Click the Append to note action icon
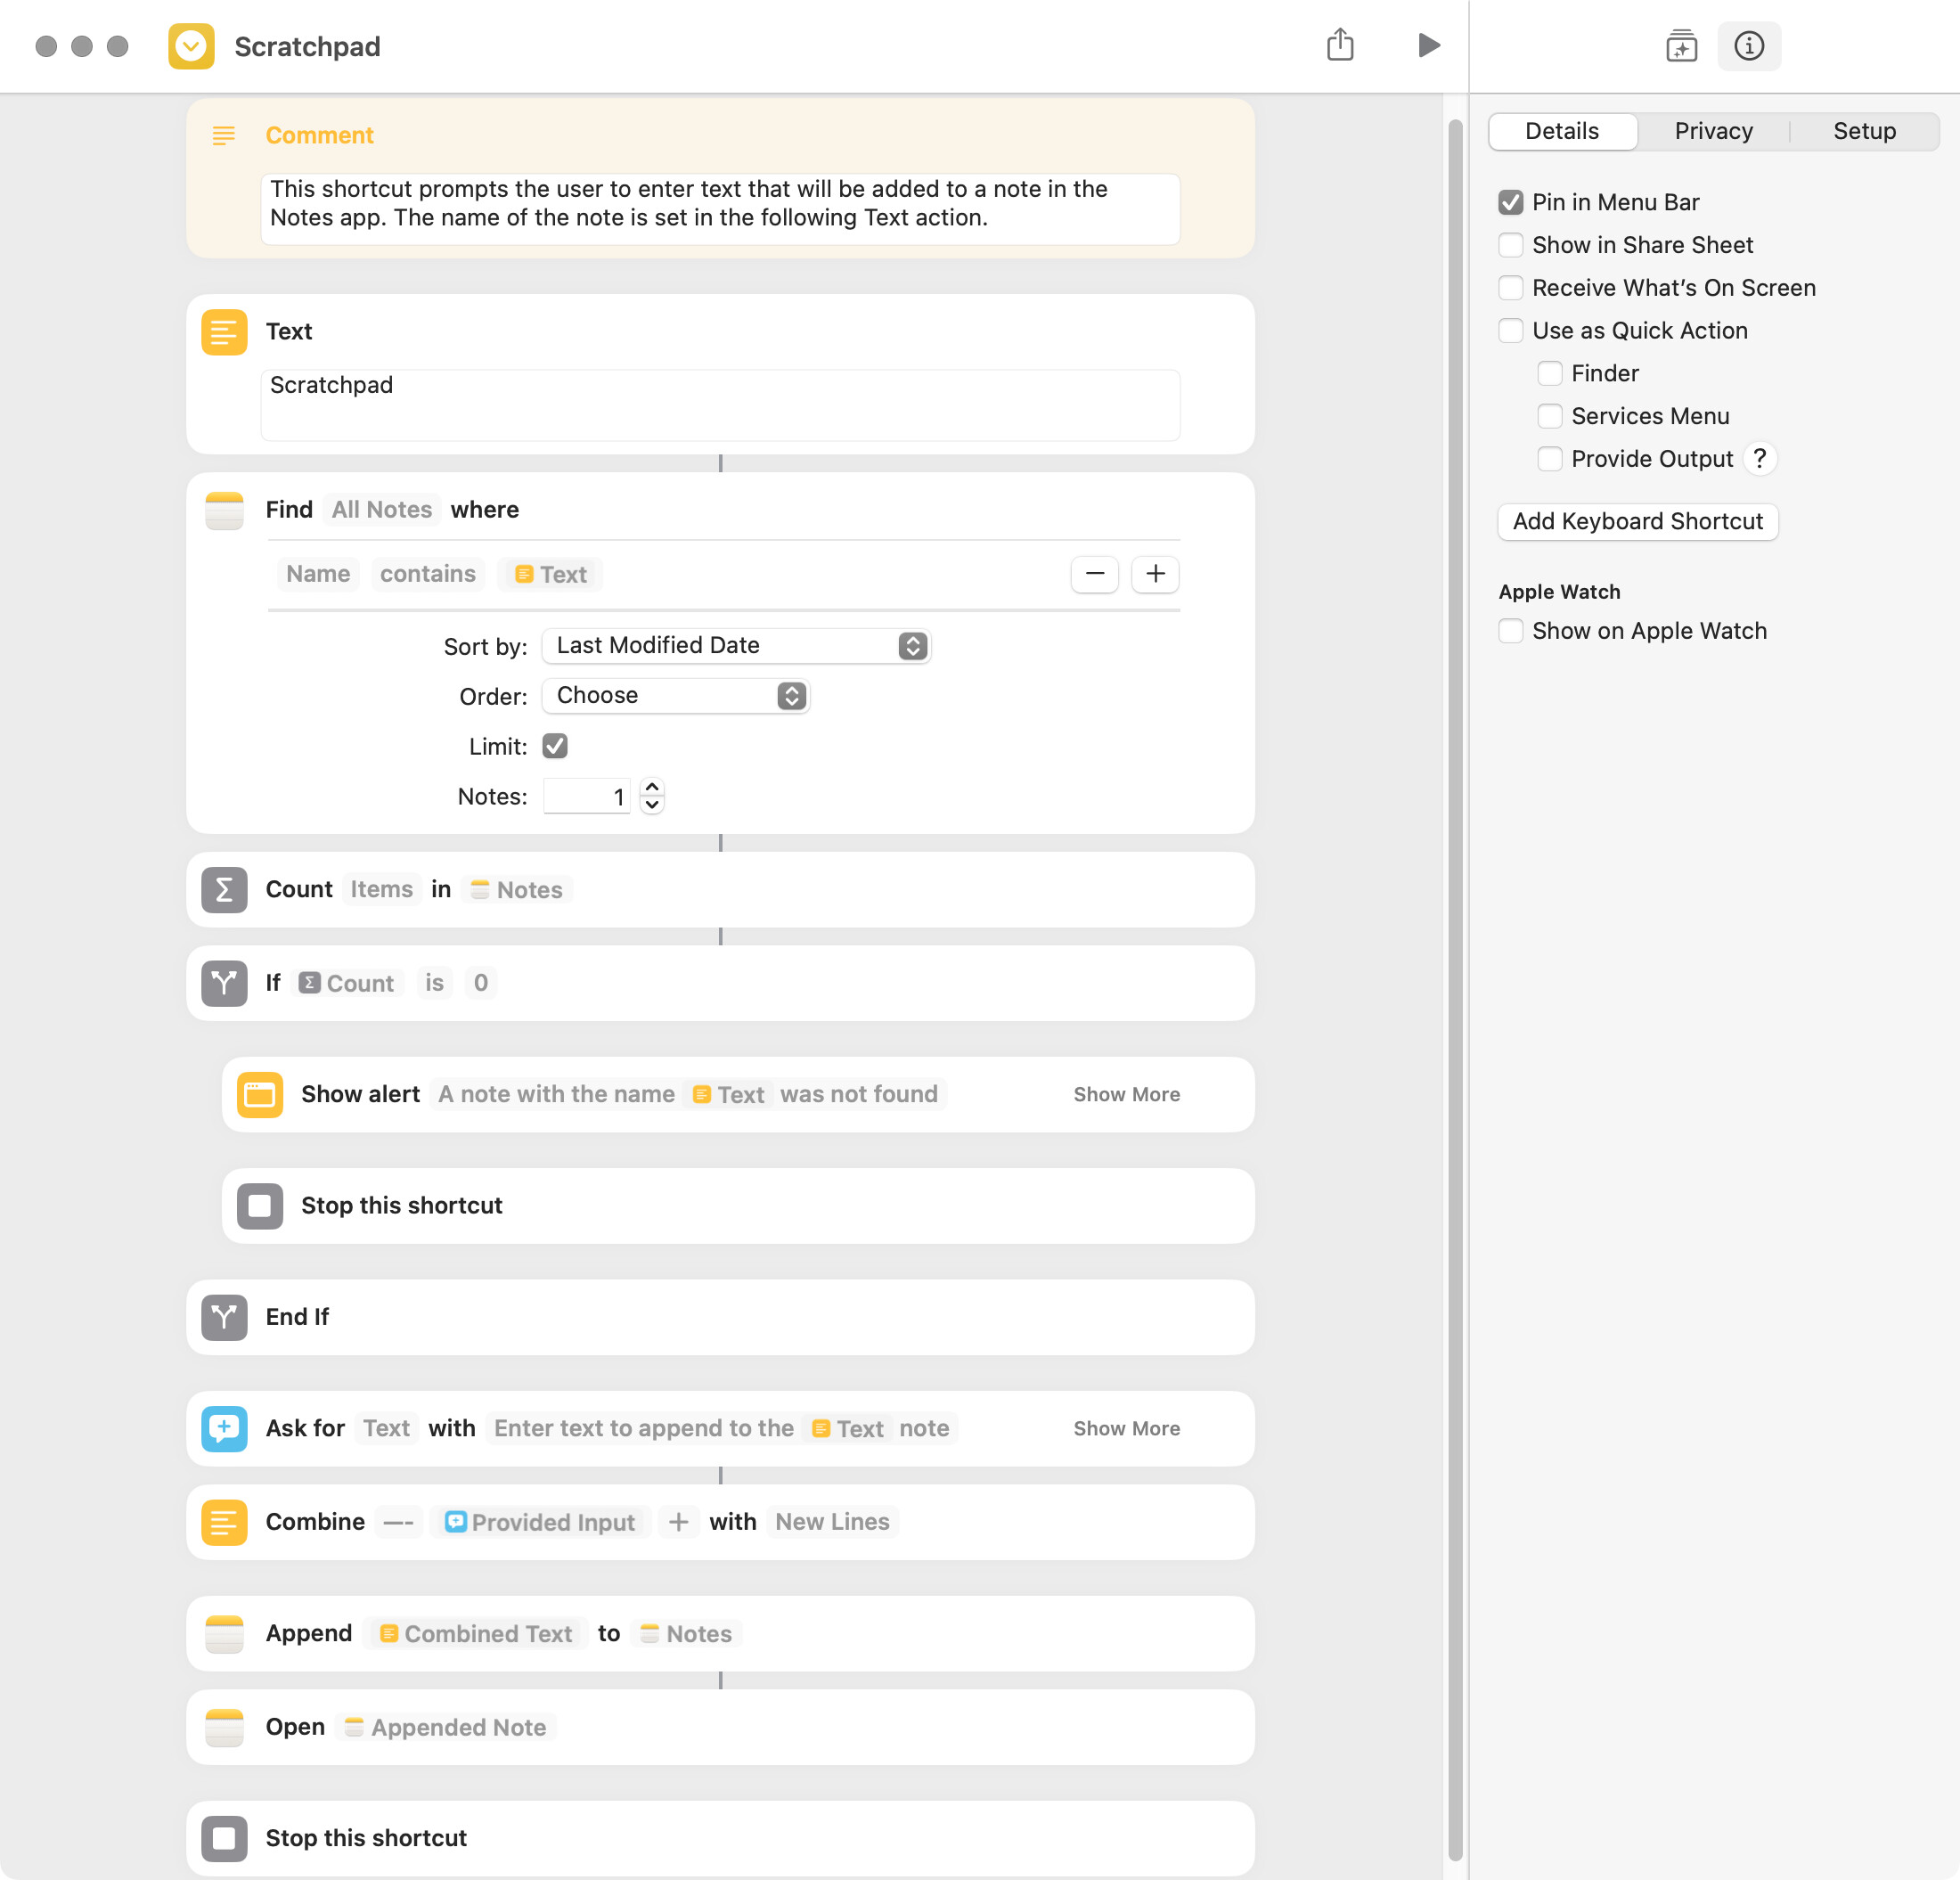1960x1880 pixels. [x=224, y=1634]
